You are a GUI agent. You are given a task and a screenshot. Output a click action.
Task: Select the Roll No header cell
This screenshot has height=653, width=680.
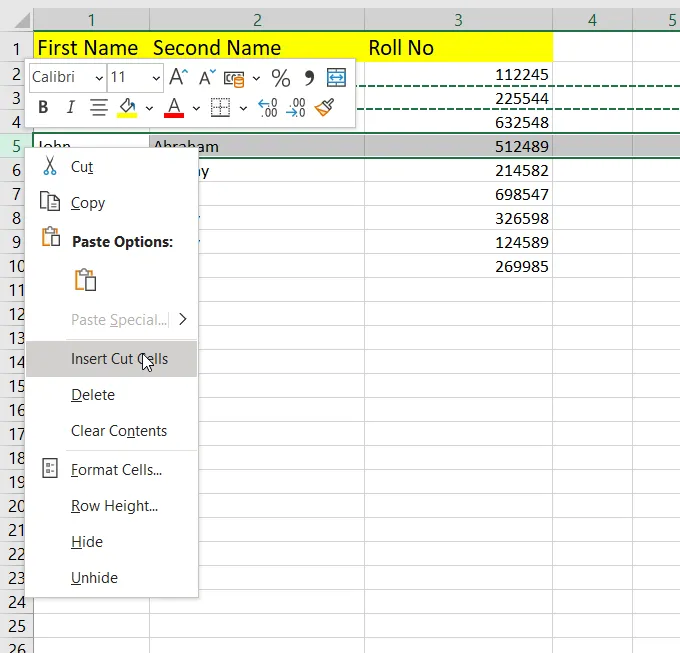[x=457, y=47]
